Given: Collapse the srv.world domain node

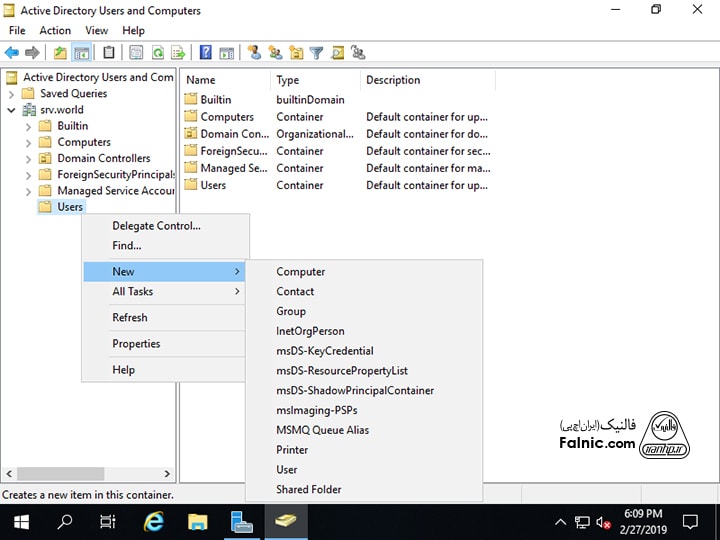Looking at the screenshot, I should click(x=12, y=110).
